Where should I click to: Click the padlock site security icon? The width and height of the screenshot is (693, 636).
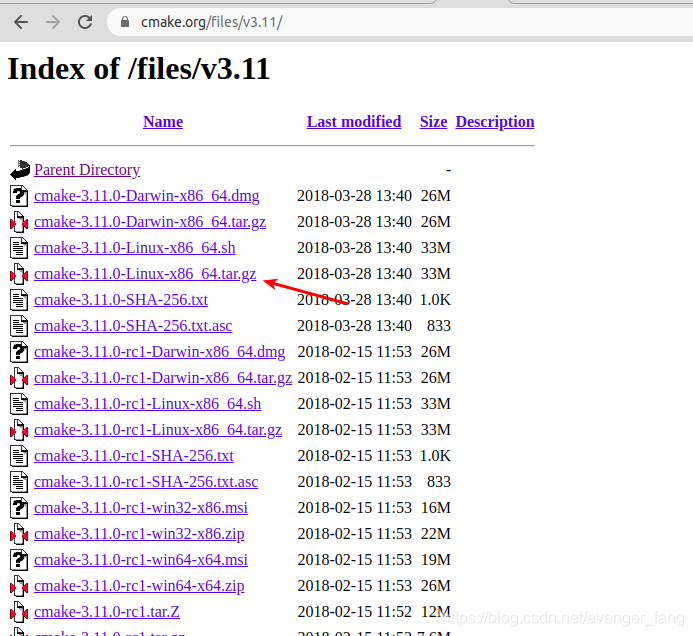(x=125, y=22)
